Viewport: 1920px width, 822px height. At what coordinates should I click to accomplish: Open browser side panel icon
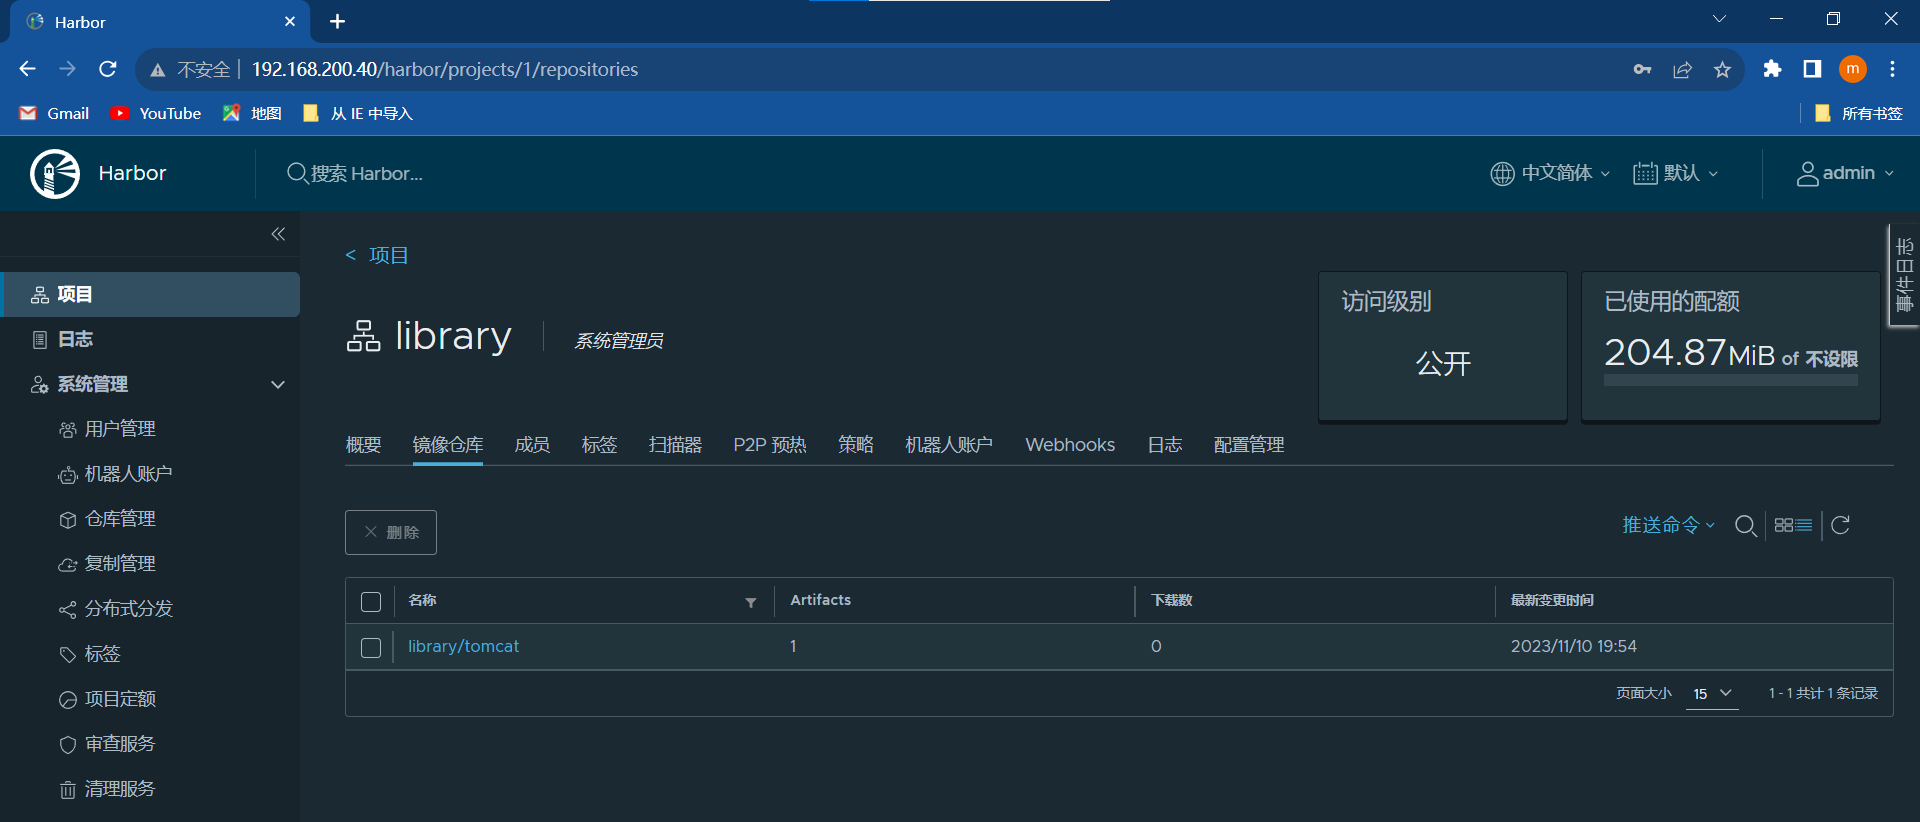(x=1812, y=69)
